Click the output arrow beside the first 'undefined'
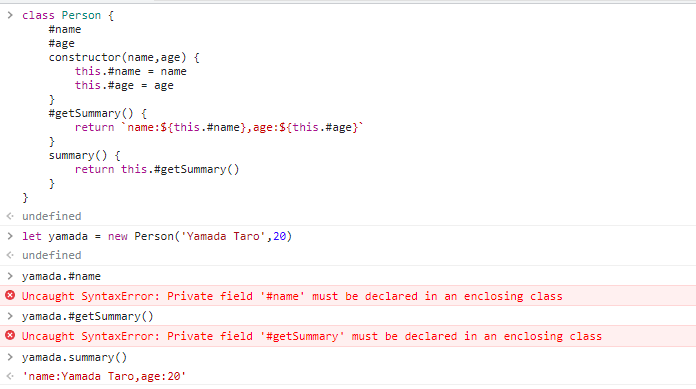 (10, 216)
